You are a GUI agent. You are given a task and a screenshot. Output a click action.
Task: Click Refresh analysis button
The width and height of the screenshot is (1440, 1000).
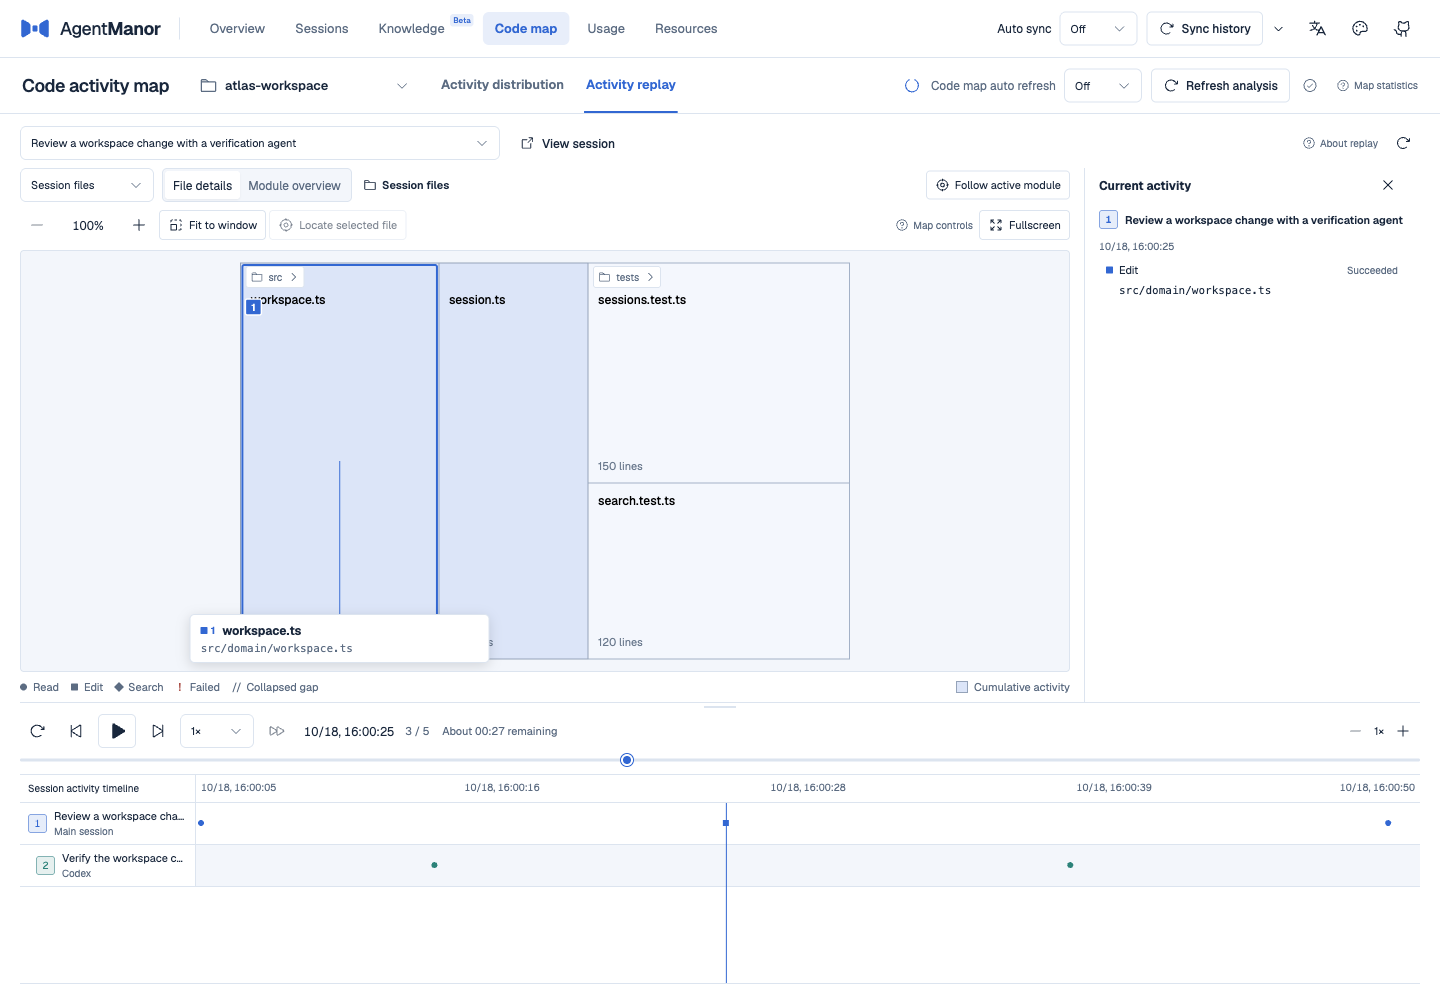1220,86
